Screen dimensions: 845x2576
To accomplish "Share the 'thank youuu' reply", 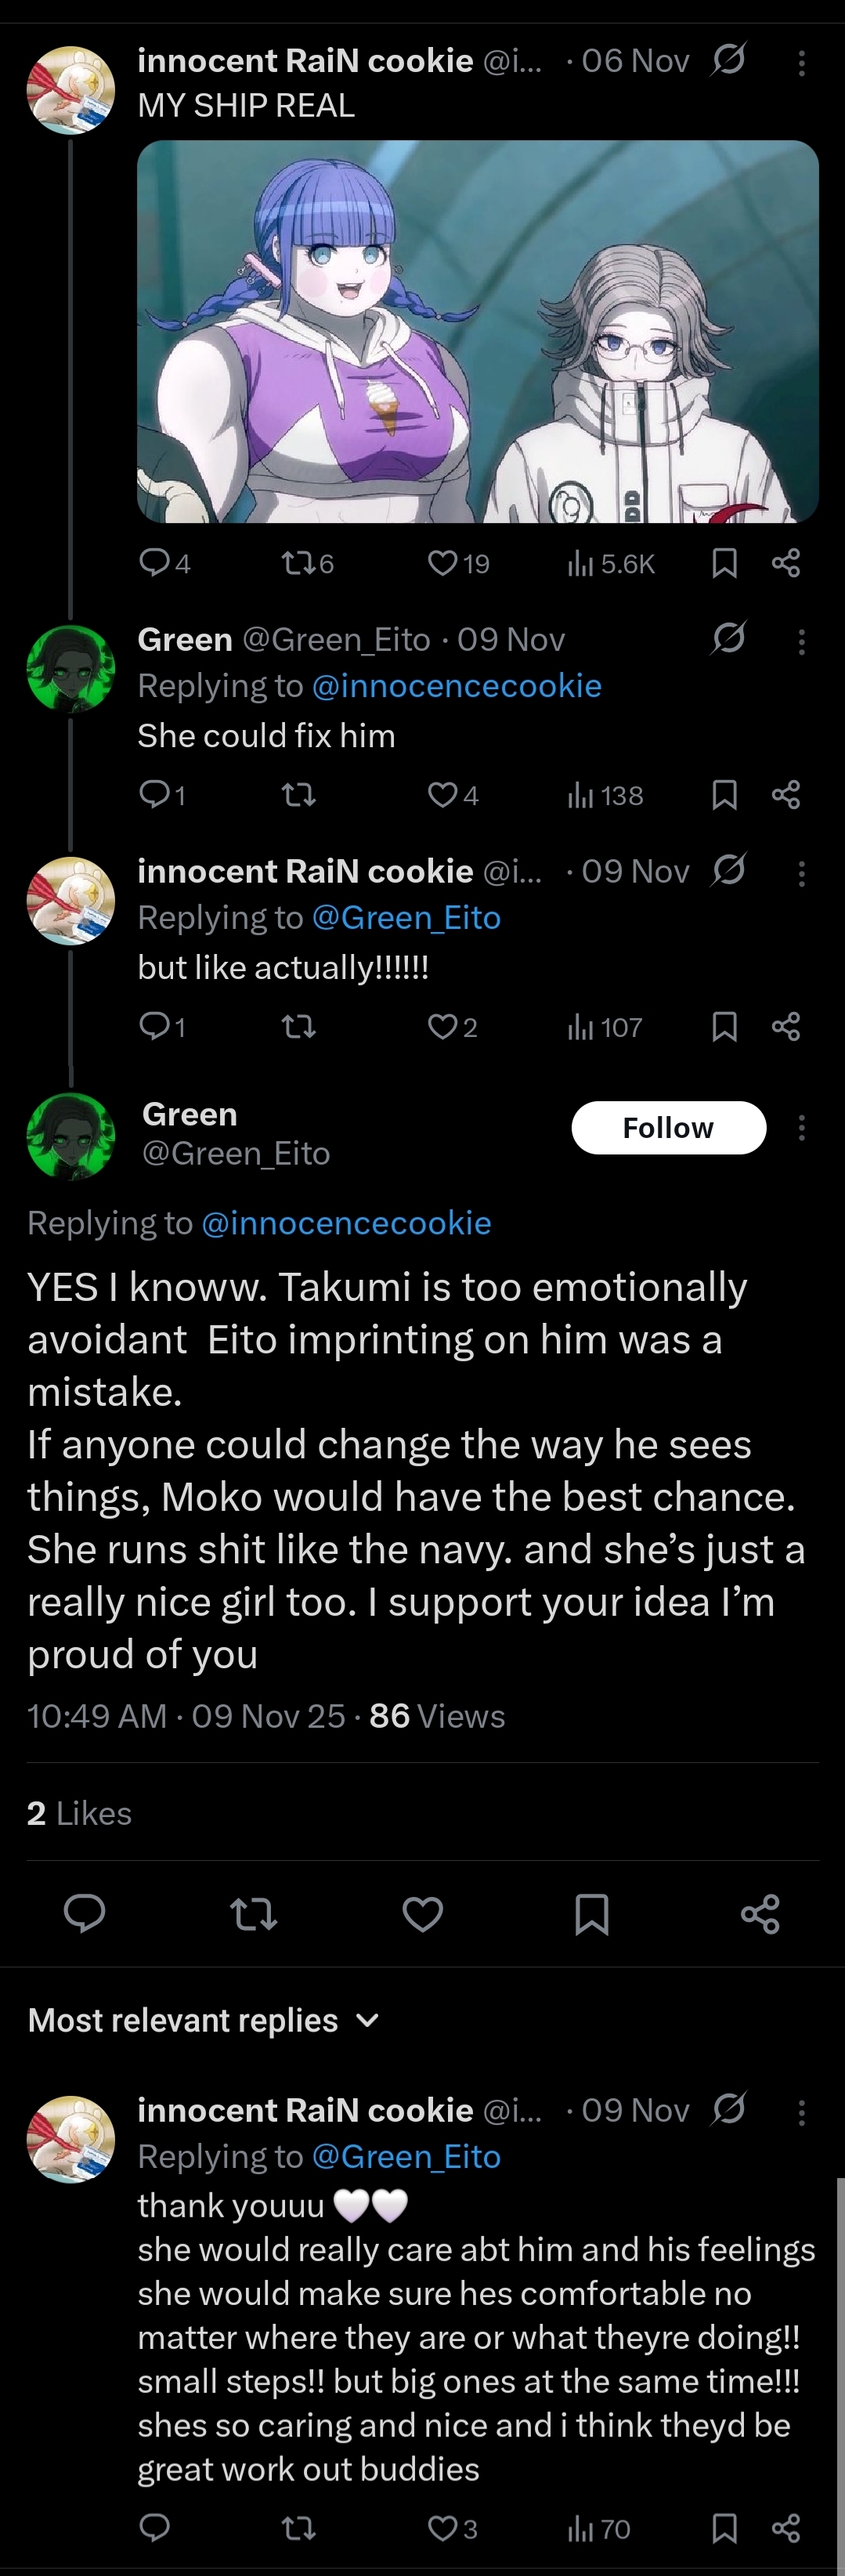I will pyautogui.click(x=786, y=2529).
